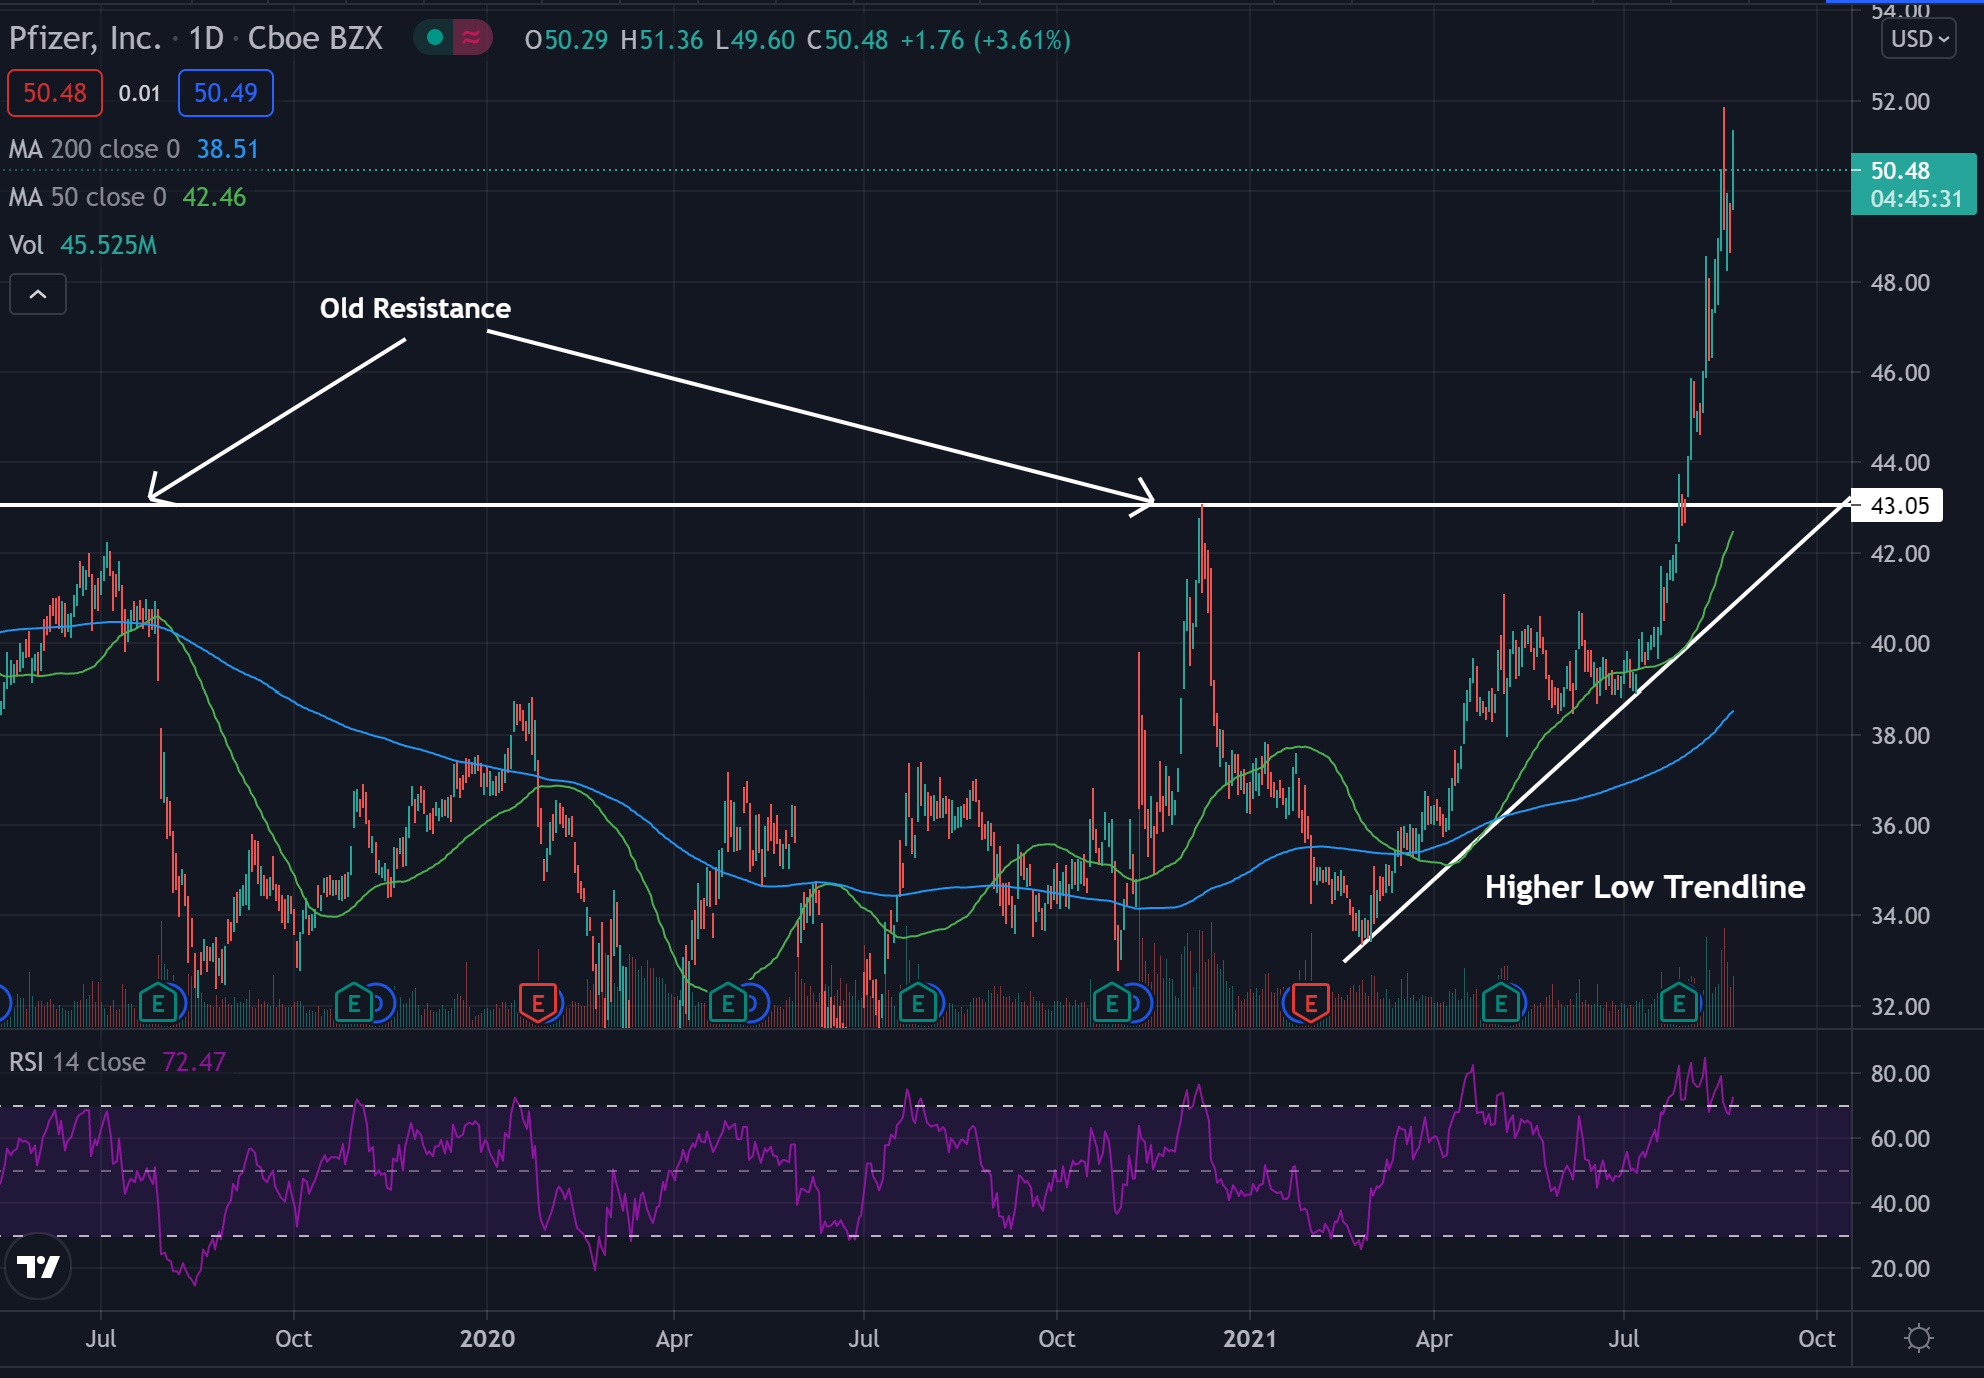Open the Pfizer, Inc. symbol title
The width and height of the screenshot is (1984, 1378).
pos(85,38)
